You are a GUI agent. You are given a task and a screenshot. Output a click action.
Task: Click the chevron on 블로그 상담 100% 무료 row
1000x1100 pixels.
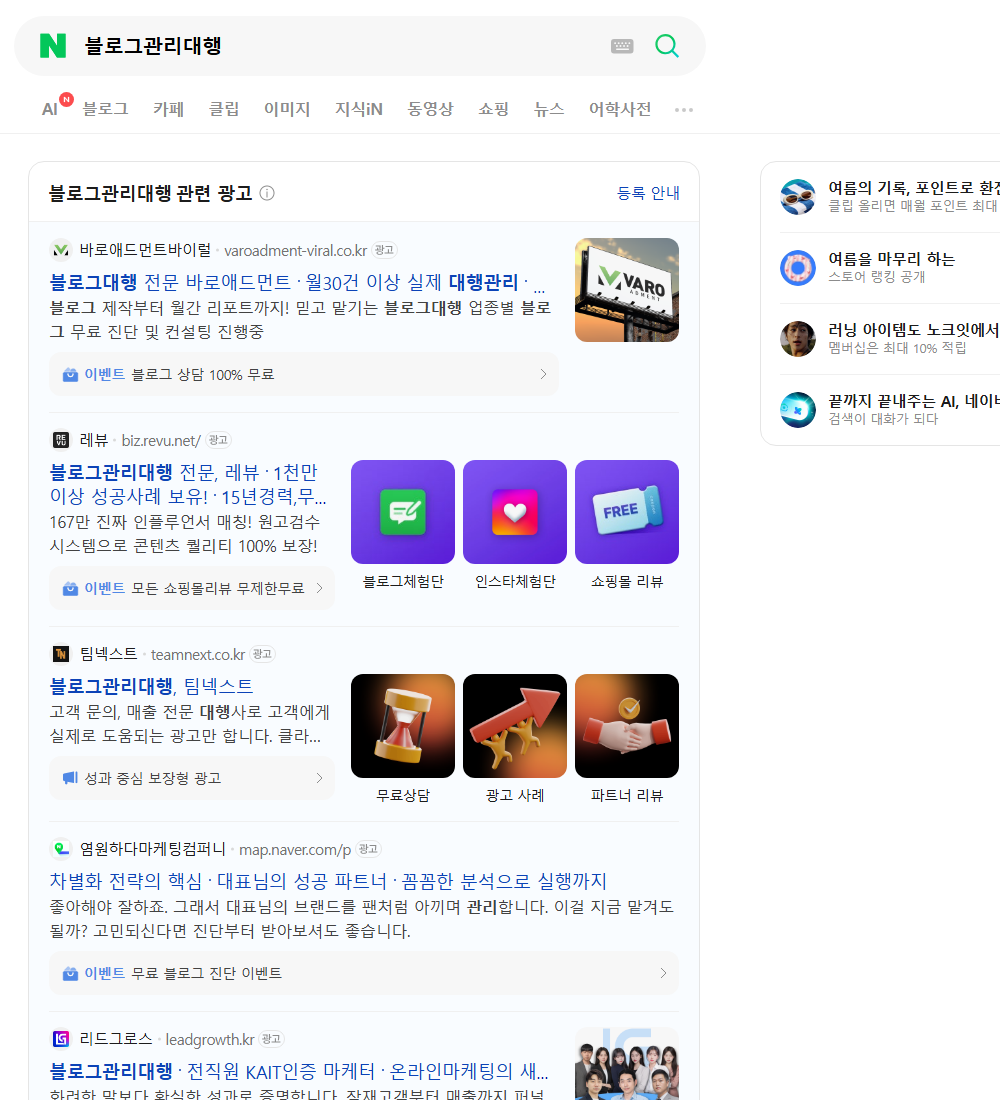[543, 374]
